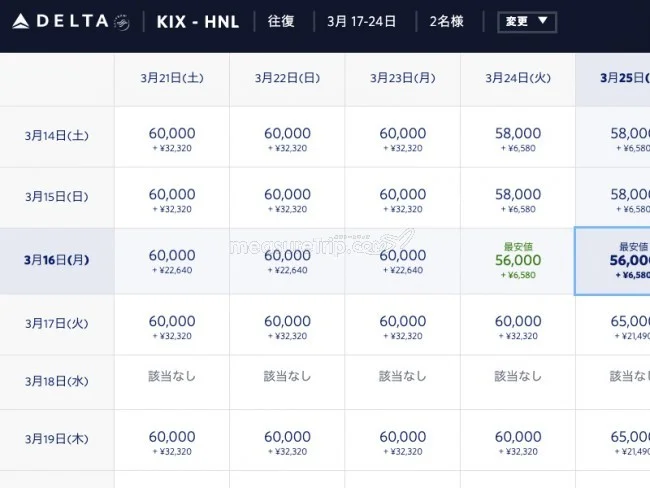Click the SkyTeam emblem beside Delta logo
650x488 pixels.
tap(122, 21)
